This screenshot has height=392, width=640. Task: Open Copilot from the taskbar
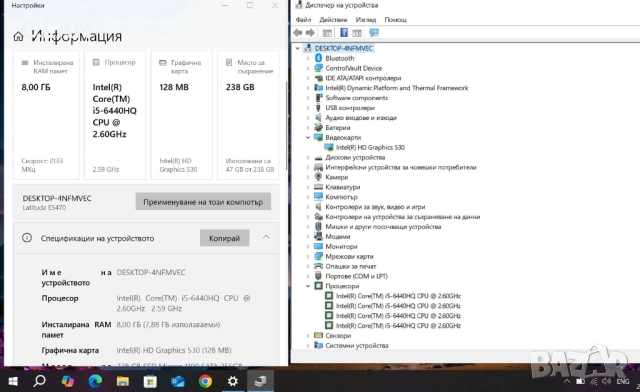pos(67,381)
